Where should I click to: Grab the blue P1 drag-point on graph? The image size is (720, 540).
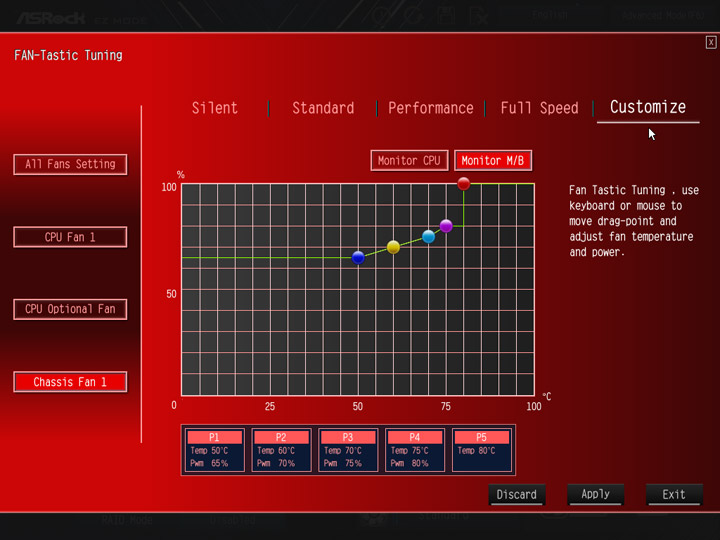point(358,258)
